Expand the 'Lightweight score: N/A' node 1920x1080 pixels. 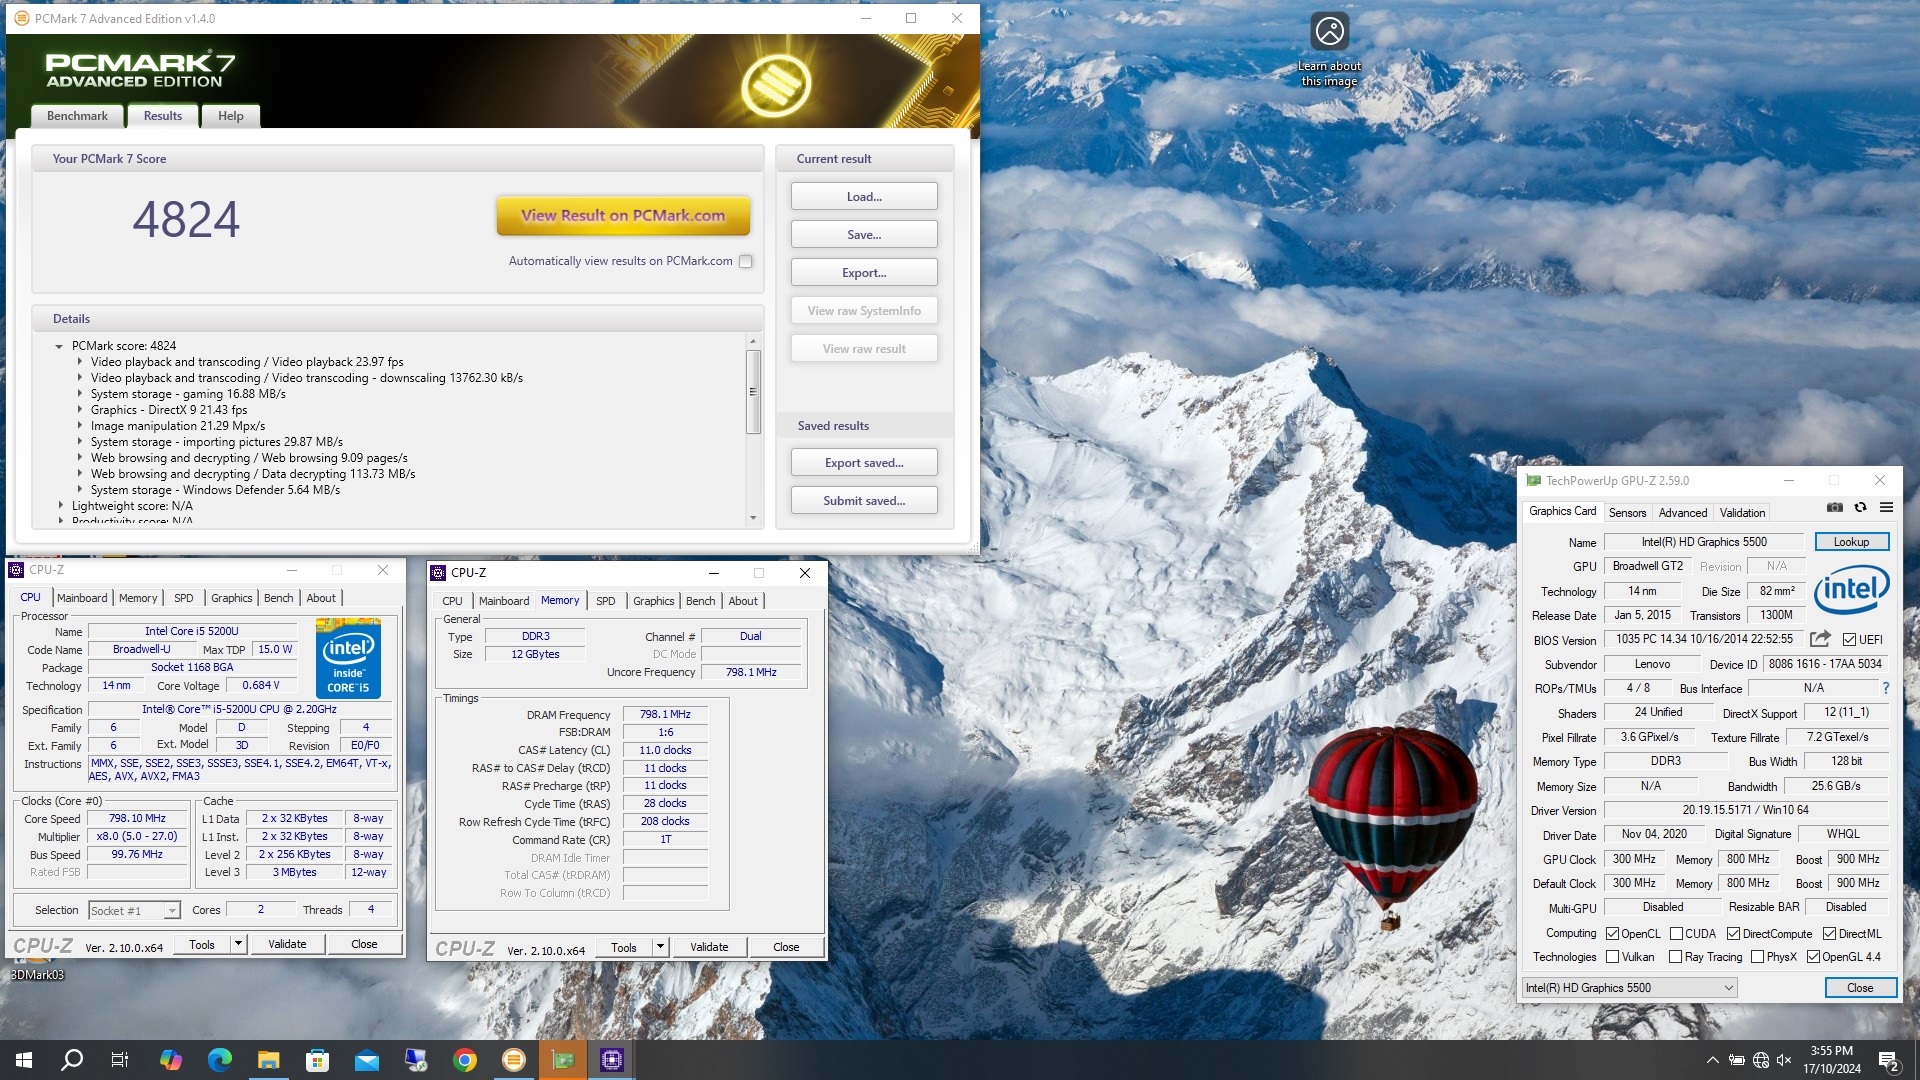pyautogui.click(x=60, y=506)
